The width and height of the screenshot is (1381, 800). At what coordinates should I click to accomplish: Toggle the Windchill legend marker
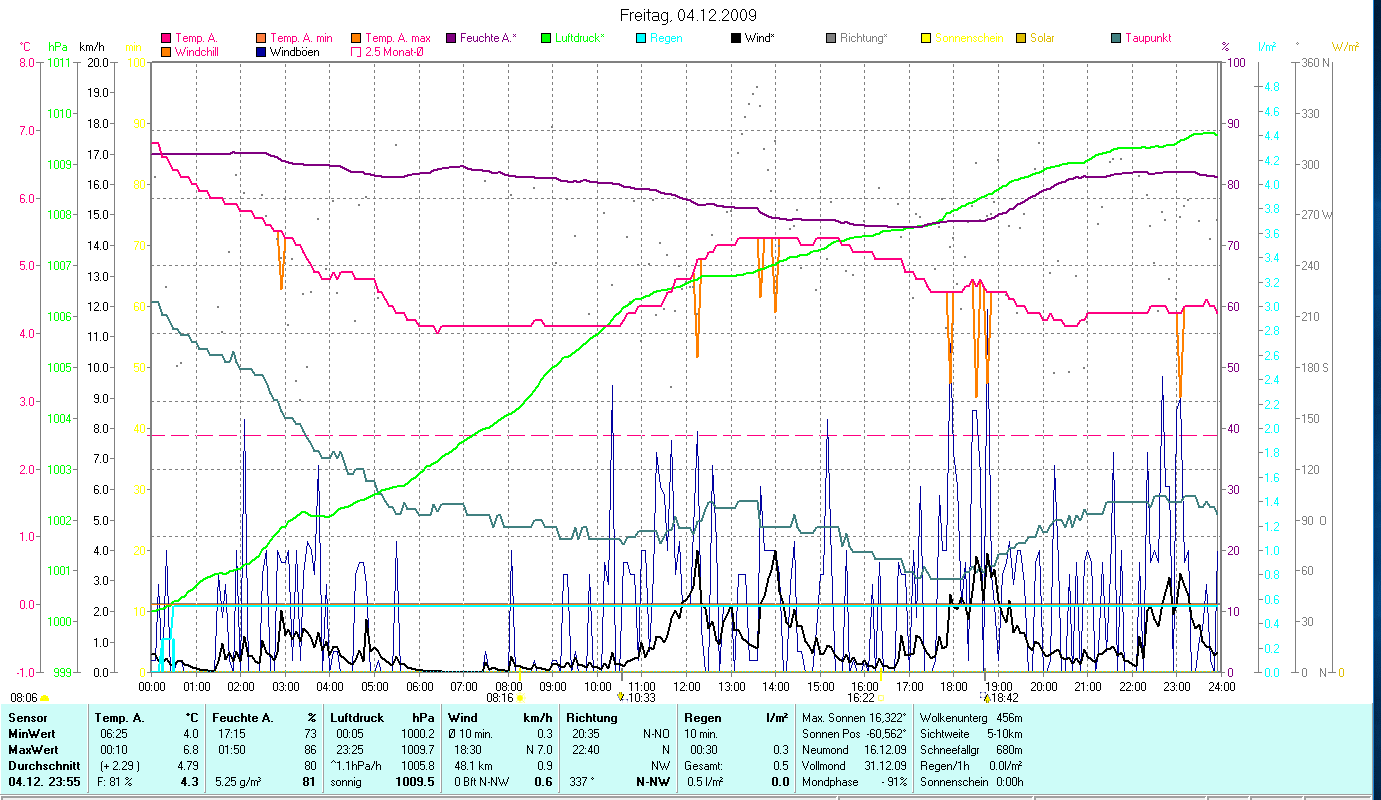click(166, 52)
